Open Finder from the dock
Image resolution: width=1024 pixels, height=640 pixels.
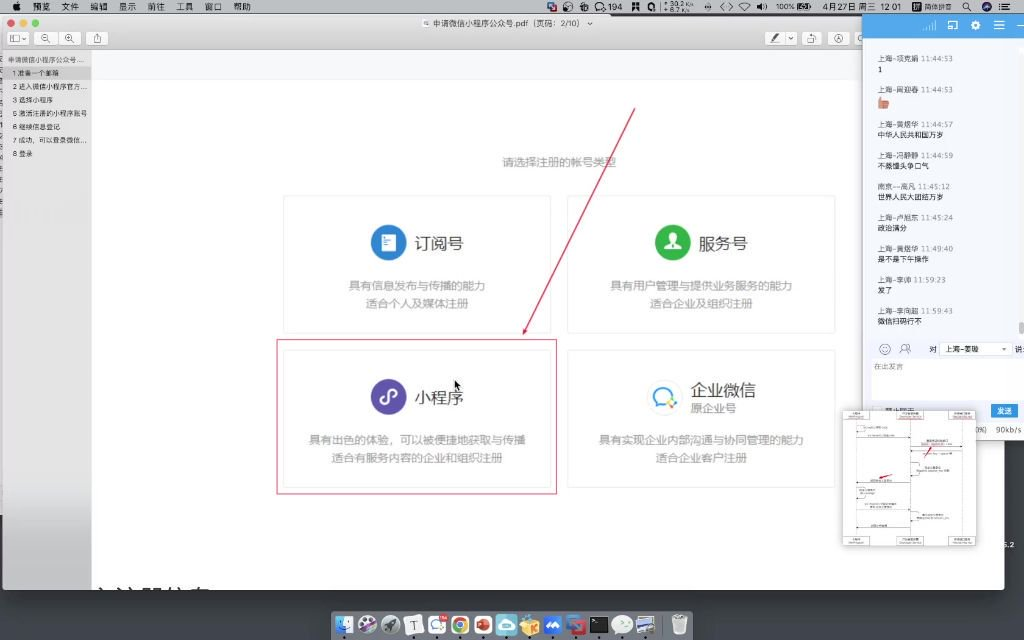click(x=344, y=625)
